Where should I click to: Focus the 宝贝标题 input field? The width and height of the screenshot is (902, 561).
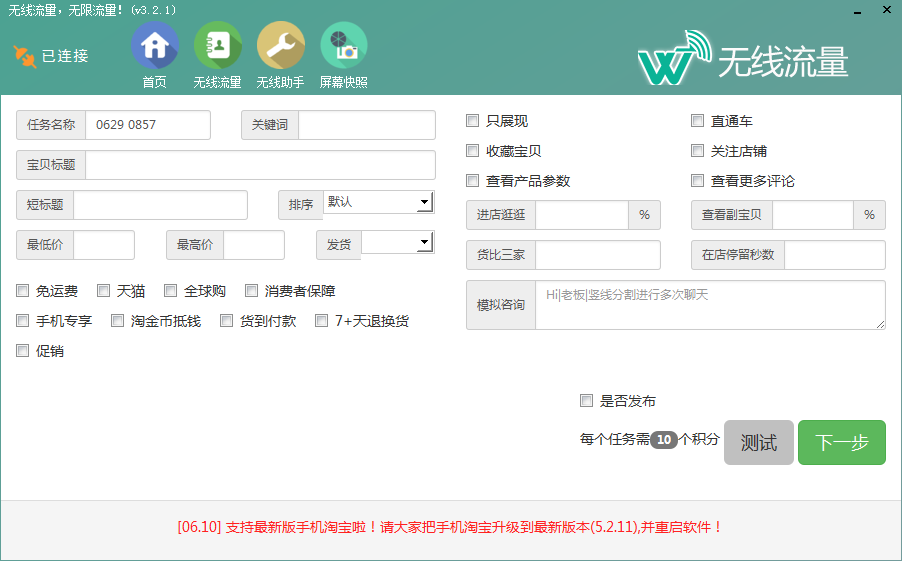260,165
